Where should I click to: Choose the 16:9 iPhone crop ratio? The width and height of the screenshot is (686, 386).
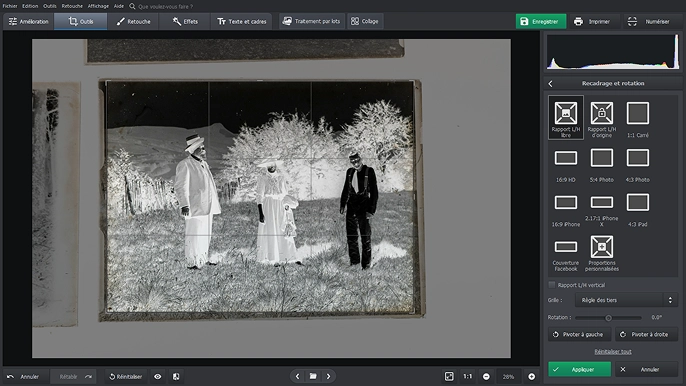[x=566, y=210]
